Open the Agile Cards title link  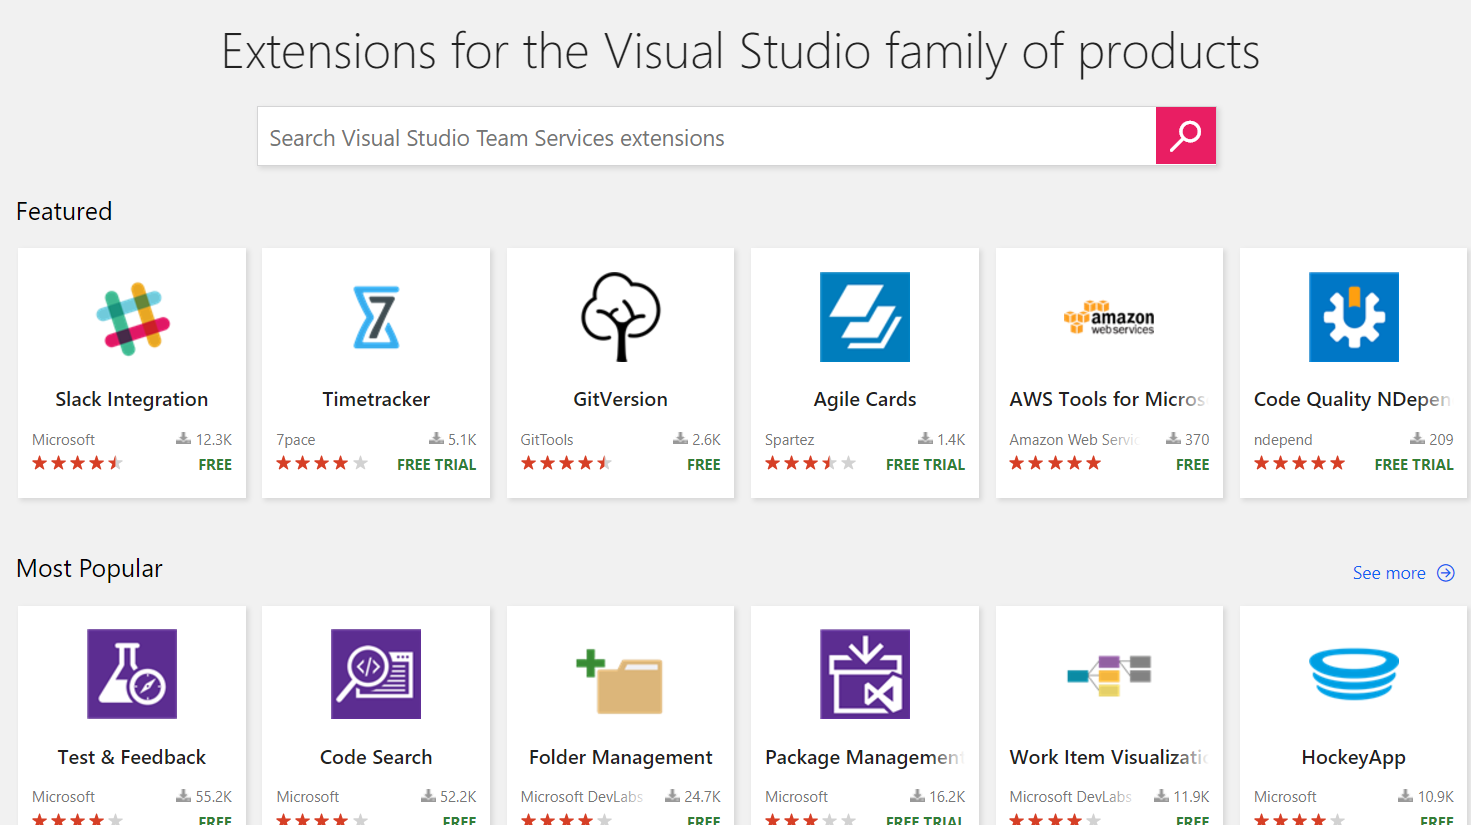pos(865,399)
